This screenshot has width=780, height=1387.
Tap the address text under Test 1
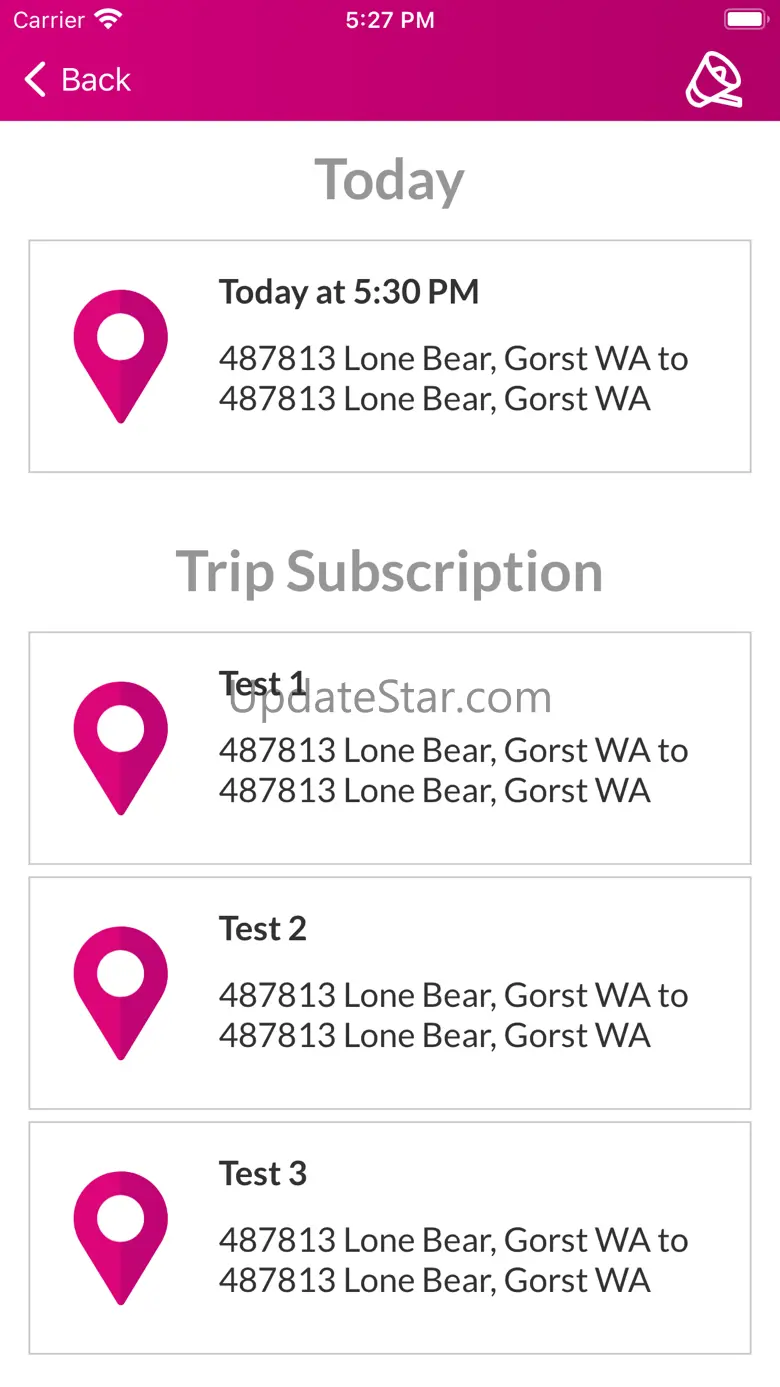coord(453,771)
